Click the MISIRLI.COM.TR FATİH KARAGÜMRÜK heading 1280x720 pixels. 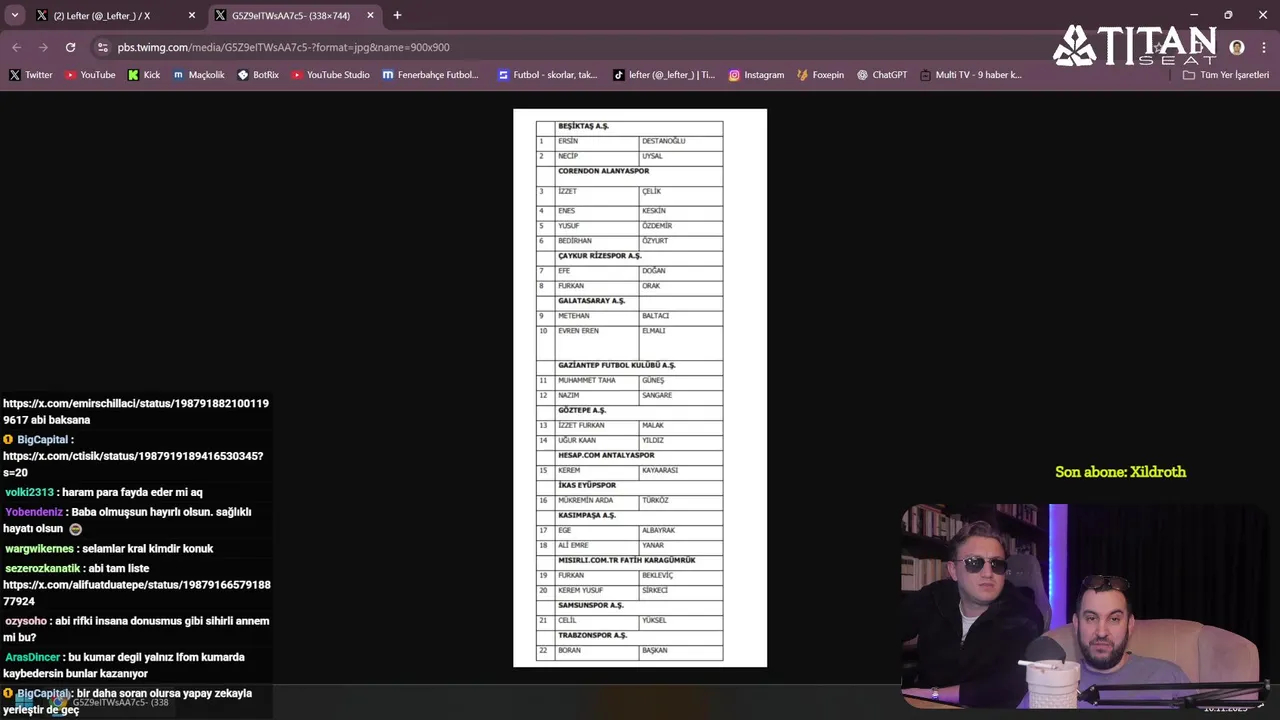[627, 560]
